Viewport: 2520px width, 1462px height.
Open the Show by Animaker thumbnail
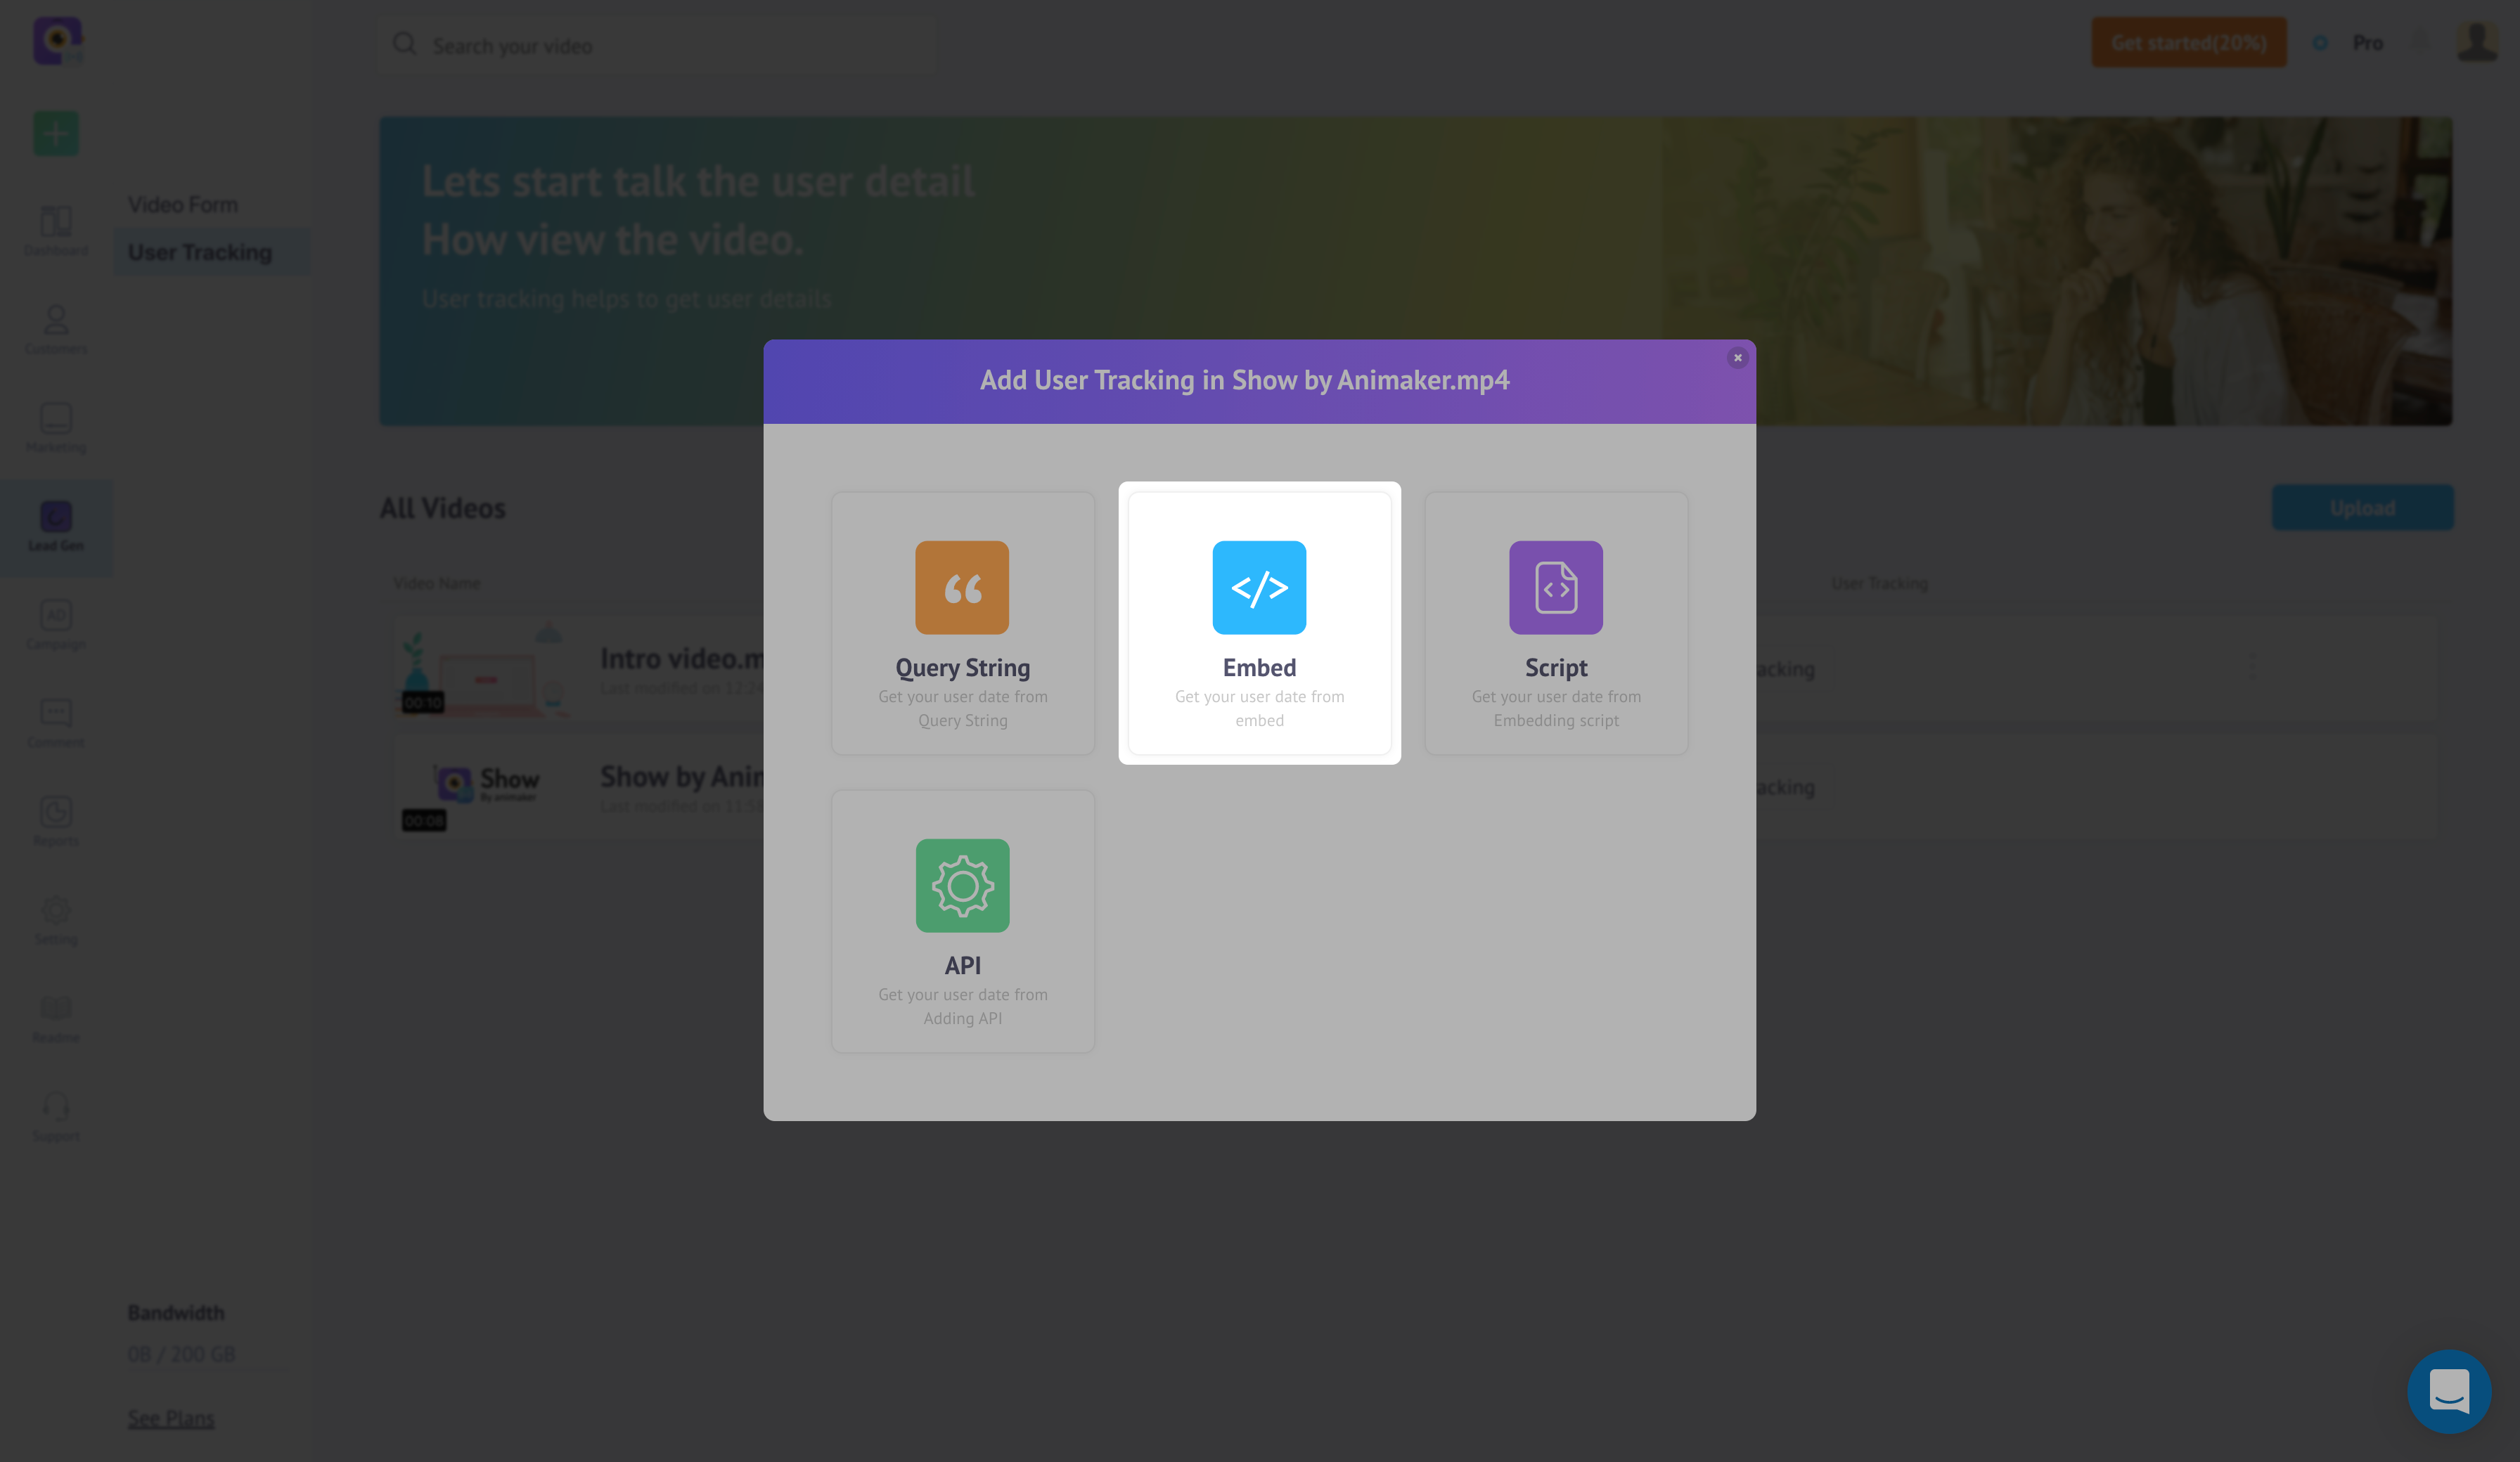point(484,787)
